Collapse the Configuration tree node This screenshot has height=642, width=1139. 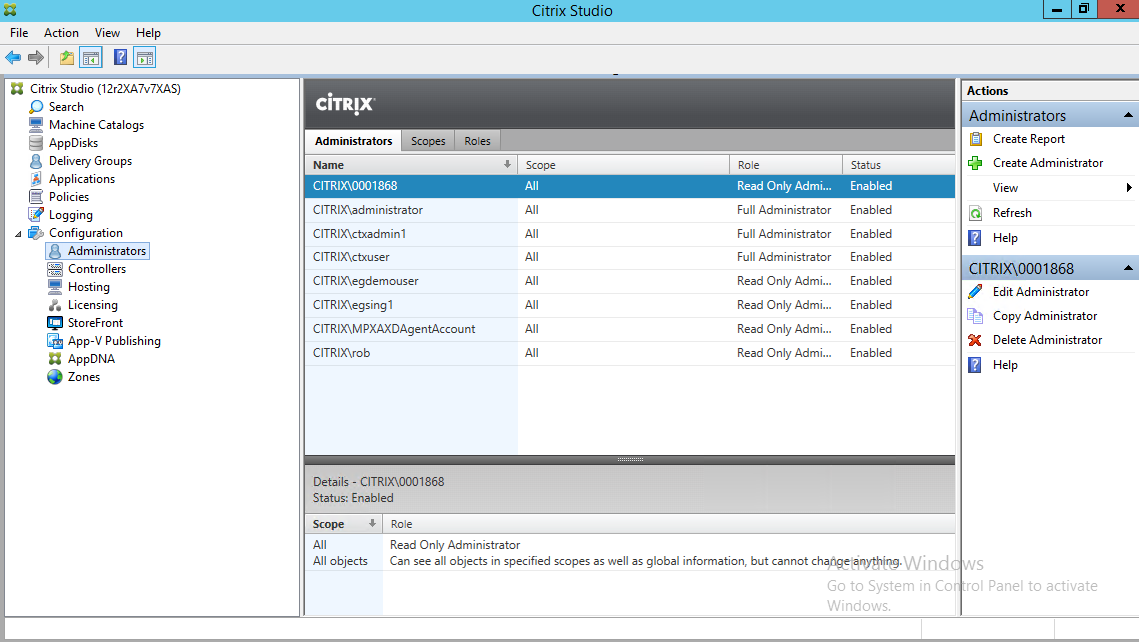point(18,234)
